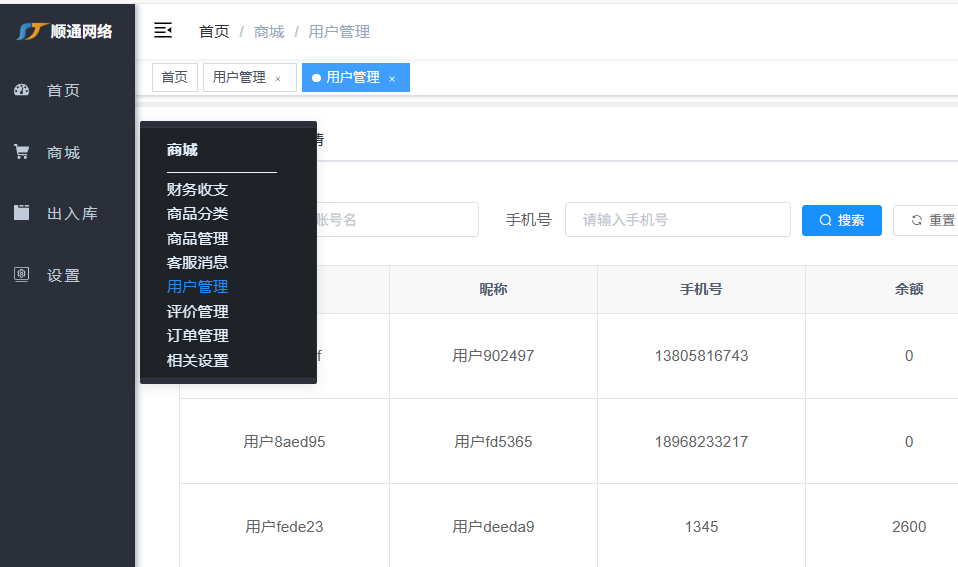
Task: Click the 顺通网络 logo icon
Action: coord(32,31)
